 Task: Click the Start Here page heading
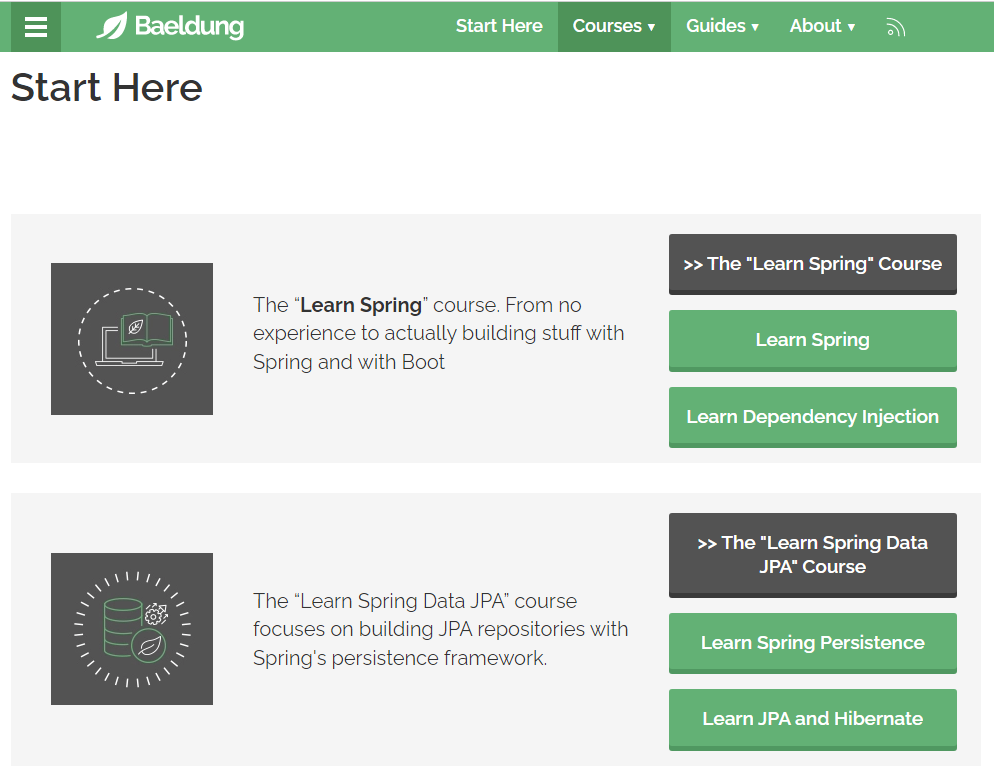pyautogui.click(x=106, y=87)
